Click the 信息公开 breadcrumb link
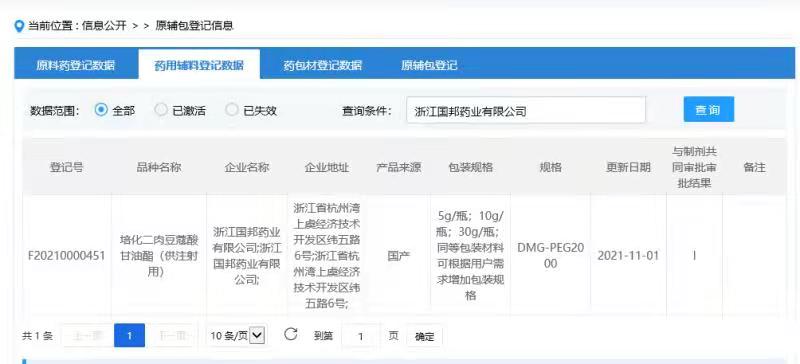Screen dimensions: 800x364 [104, 26]
